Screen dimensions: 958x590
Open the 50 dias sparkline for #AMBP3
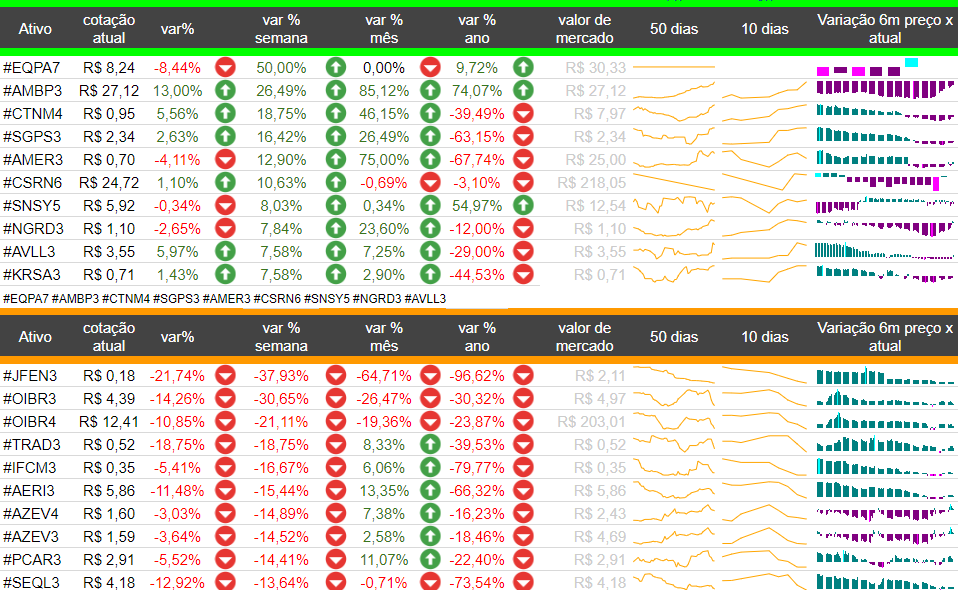point(674,90)
